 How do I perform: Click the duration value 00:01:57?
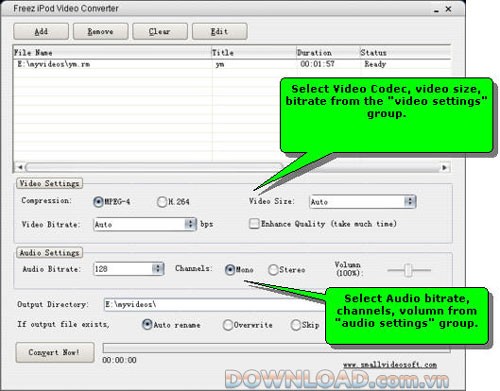coord(317,64)
